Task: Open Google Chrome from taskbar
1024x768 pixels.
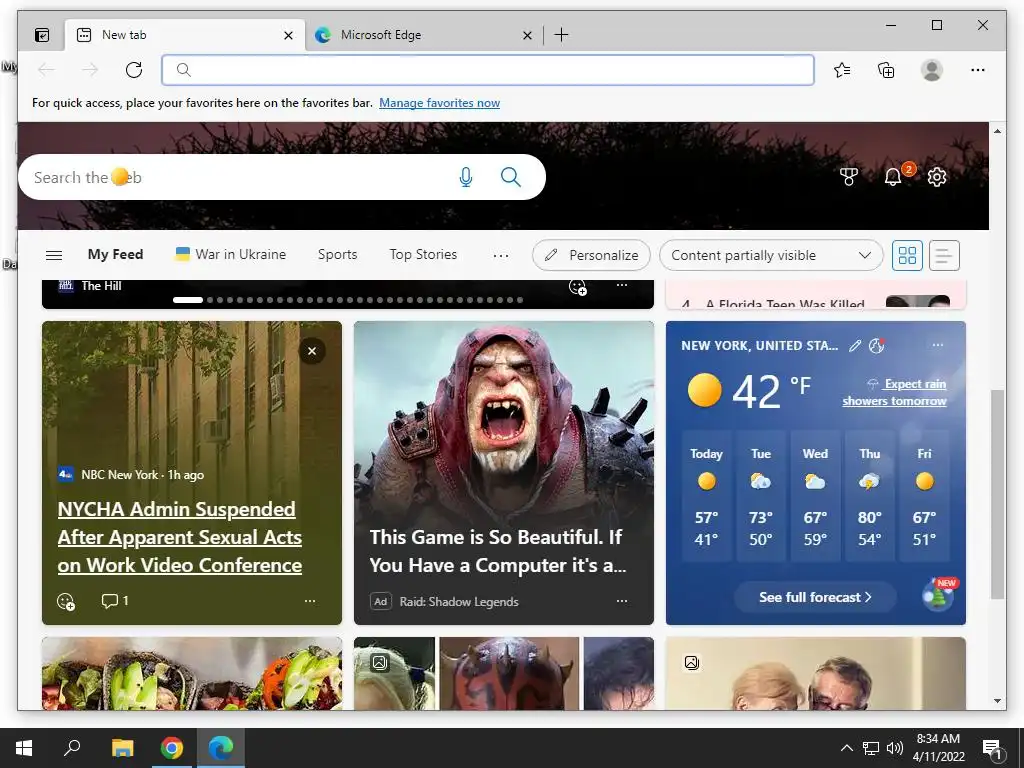Action: pyautogui.click(x=172, y=748)
